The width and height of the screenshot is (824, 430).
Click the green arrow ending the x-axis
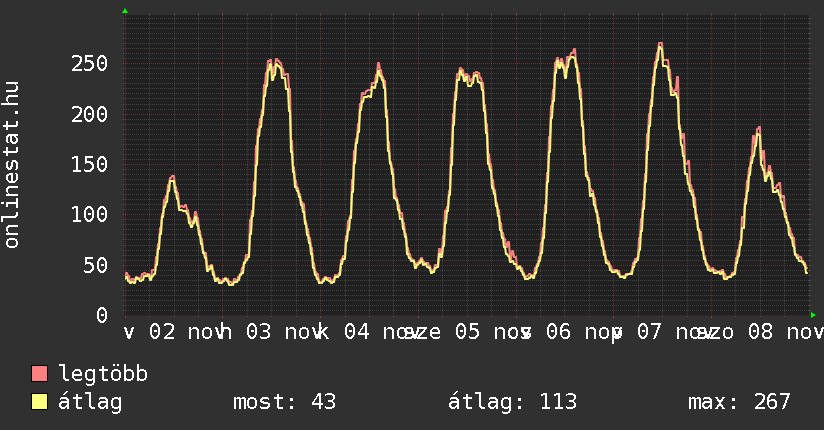tap(814, 314)
